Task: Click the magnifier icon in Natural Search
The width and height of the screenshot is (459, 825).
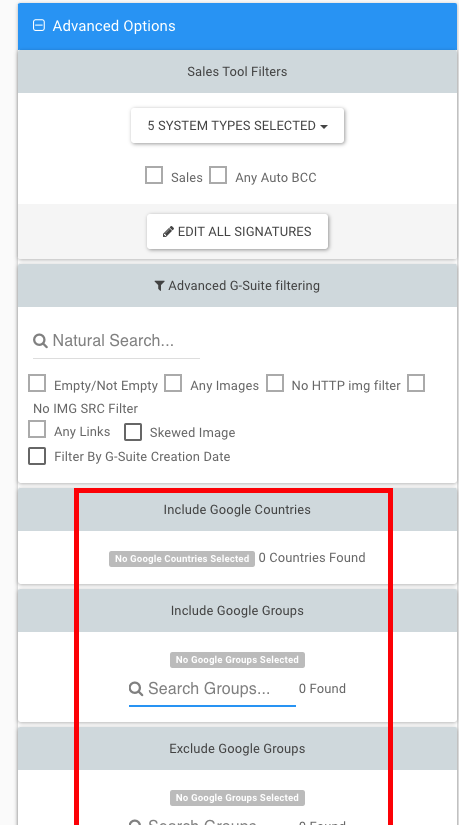Action: [x=40, y=340]
